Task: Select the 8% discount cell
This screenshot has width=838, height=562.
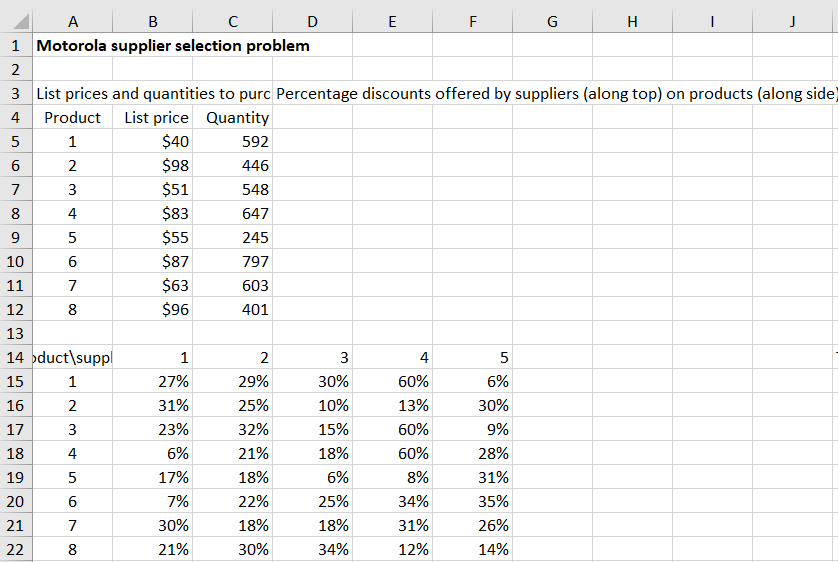Action: (392, 477)
